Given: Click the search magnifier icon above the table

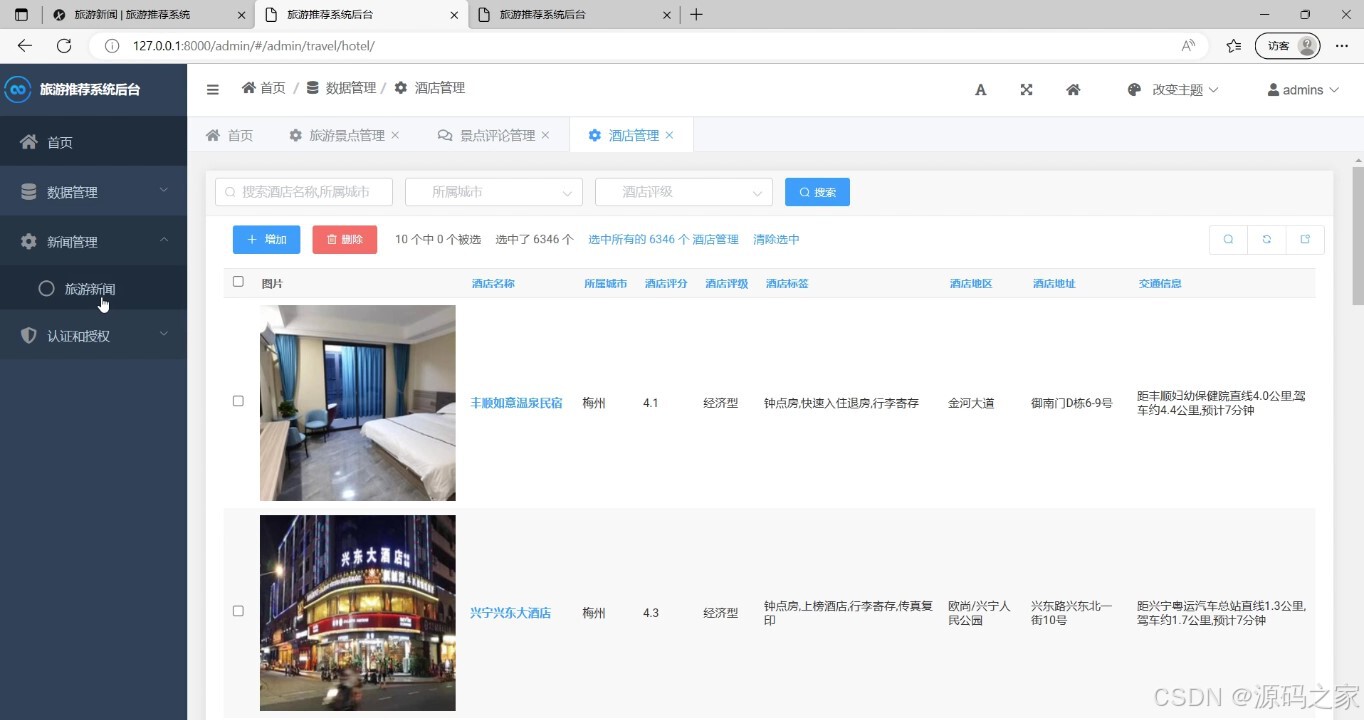Looking at the screenshot, I should click(x=1227, y=239).
